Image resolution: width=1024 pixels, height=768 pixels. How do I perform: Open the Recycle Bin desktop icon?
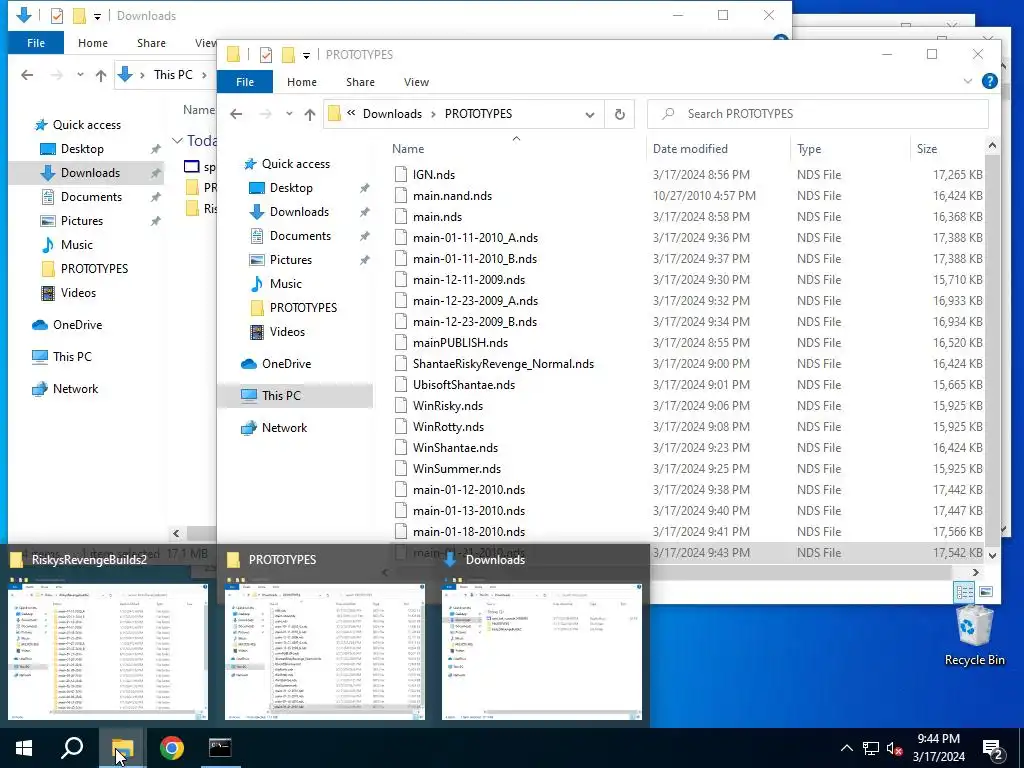pyautogui.click(x=974, y=635)
